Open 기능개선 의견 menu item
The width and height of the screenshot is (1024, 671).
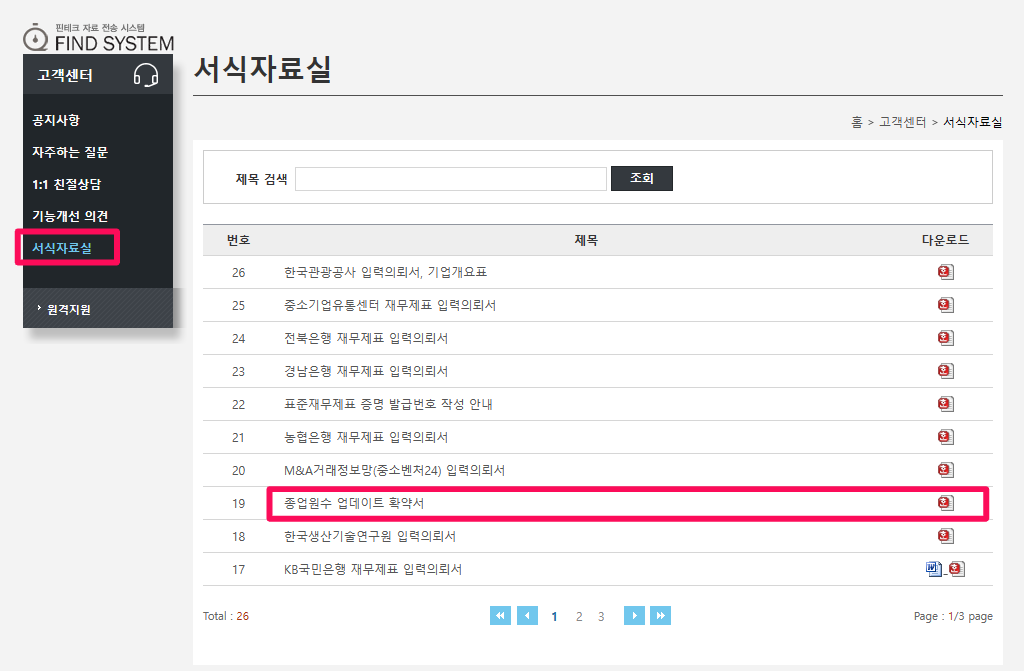pyautogui.click(x=70, y=216)
